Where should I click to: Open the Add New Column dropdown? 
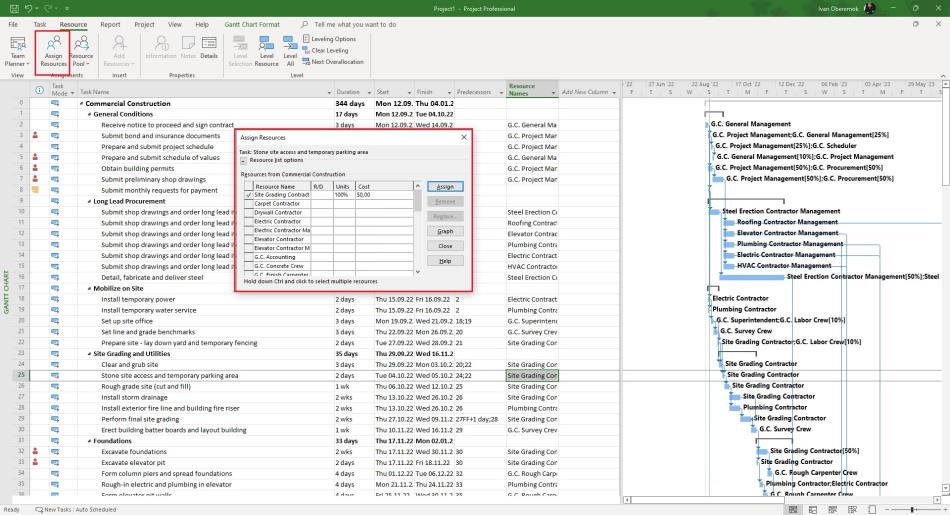click(x=614, y=93)
